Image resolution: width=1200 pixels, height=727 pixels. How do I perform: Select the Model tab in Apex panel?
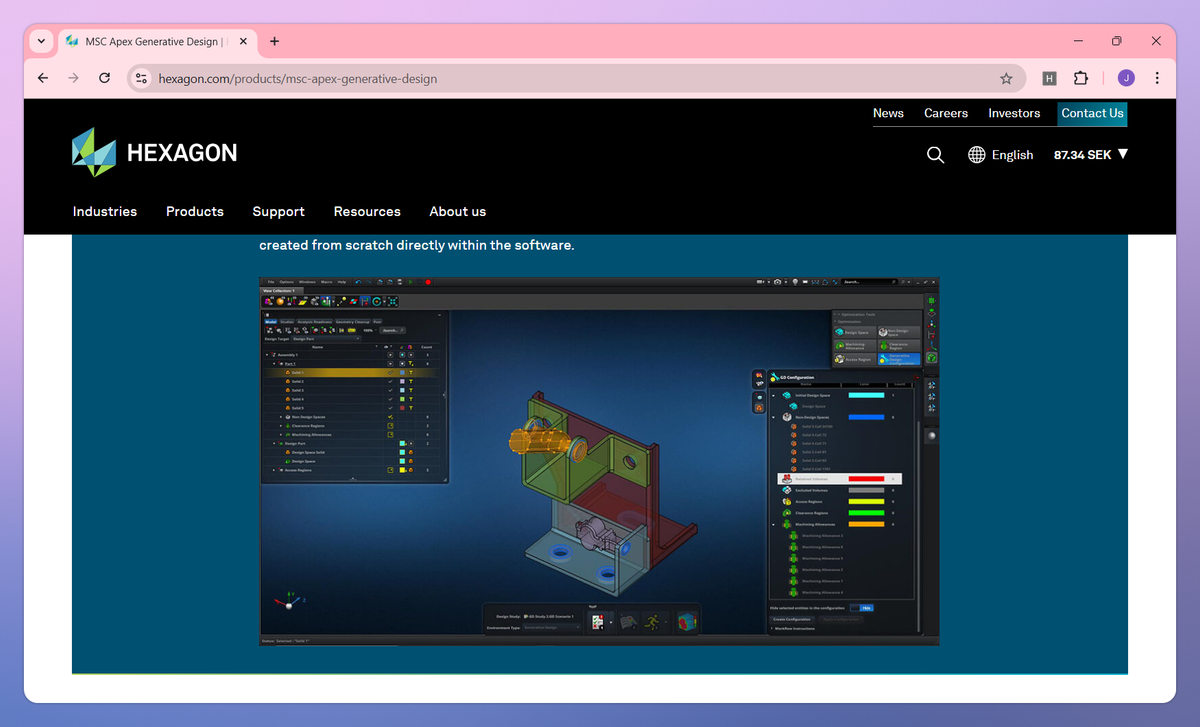coord(270,322)
